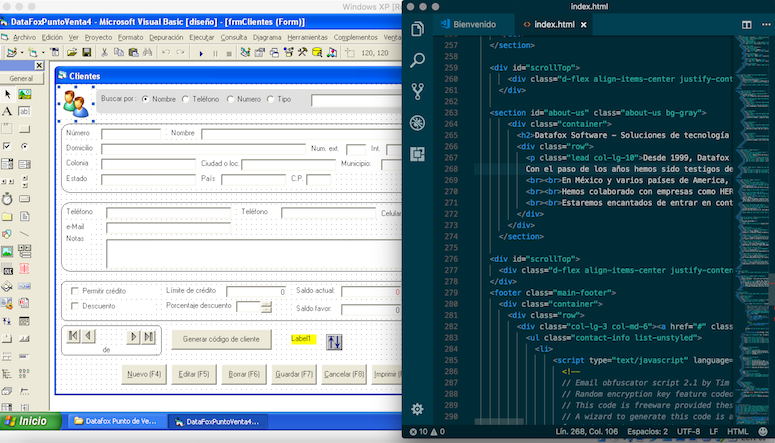Image resolution: width=775 pixels, height=443 pixels.
Task: Click the e-Mail input field
Action: click(169, 227)
